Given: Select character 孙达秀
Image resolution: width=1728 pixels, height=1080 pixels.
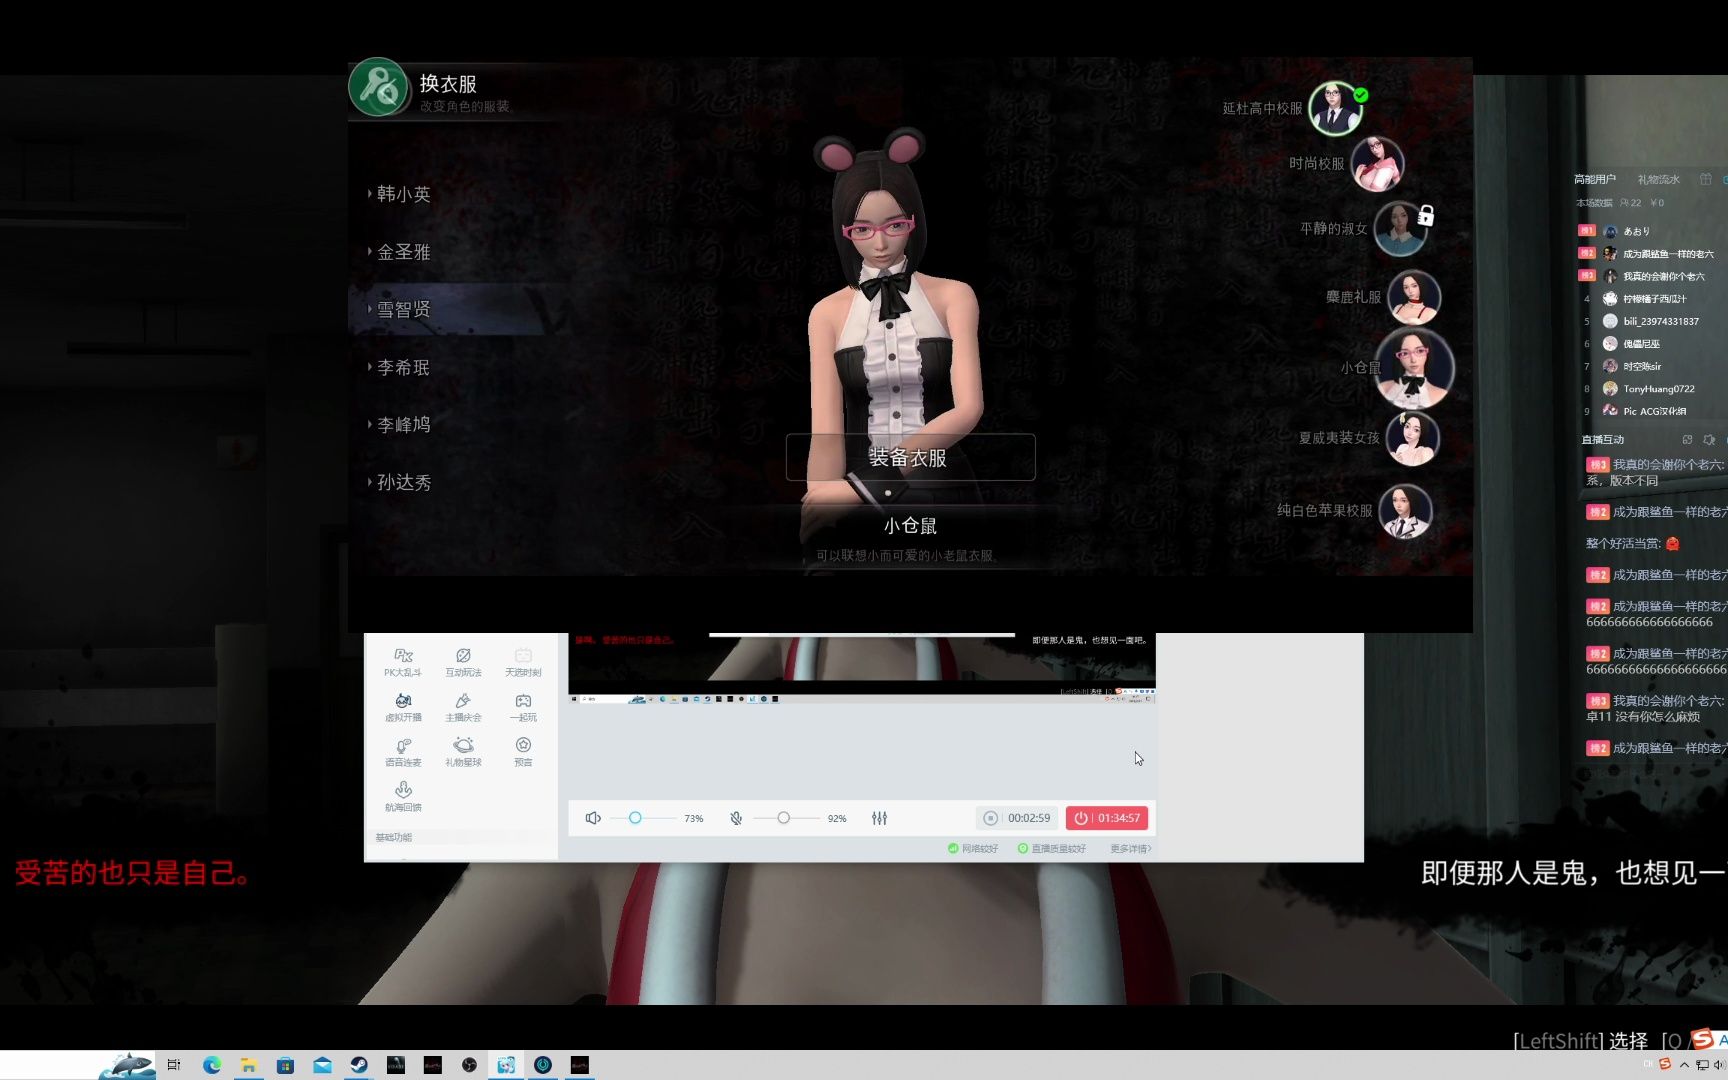Looking at the screenshot, I should [x=404, y=482].
